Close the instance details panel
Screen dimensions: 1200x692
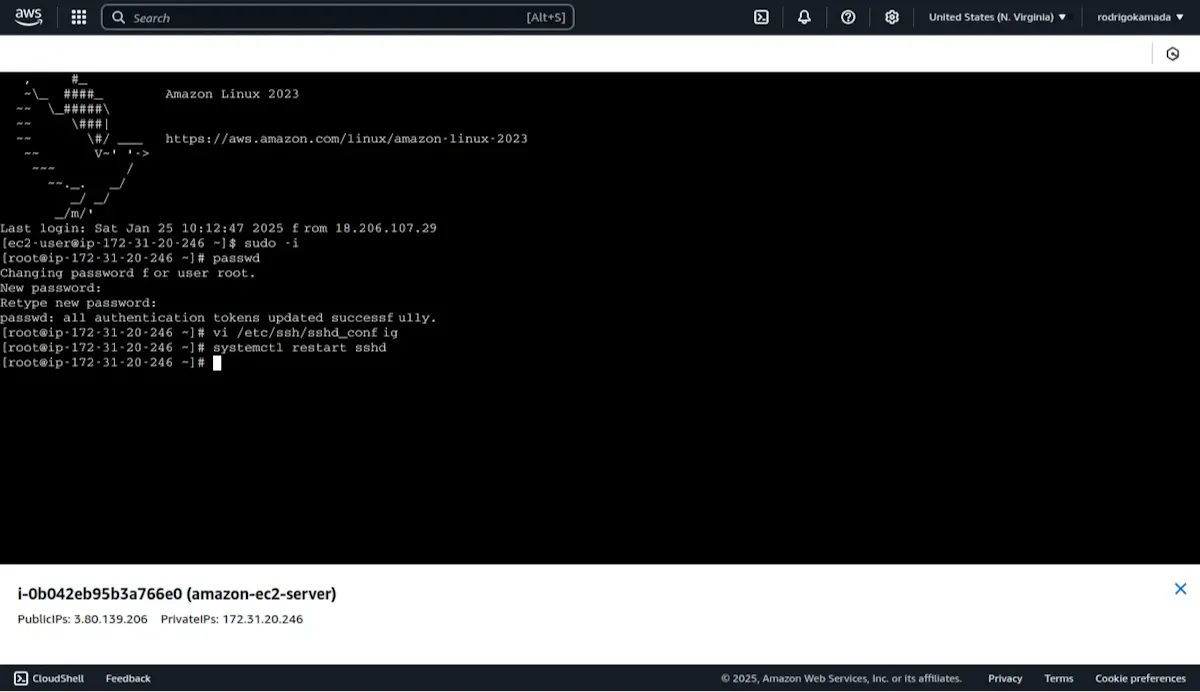(x=1180, y=589)
